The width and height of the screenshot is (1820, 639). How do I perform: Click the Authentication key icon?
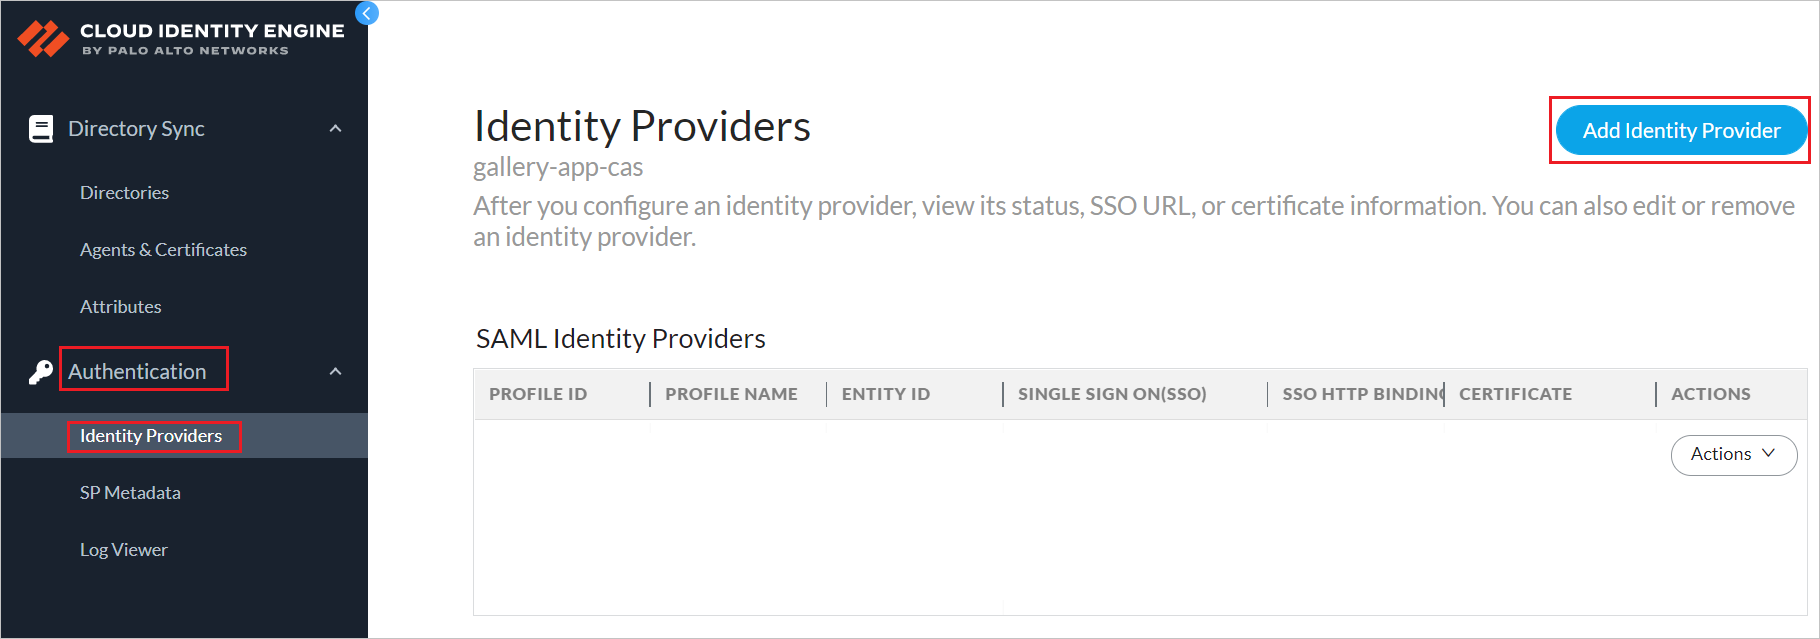41,372
